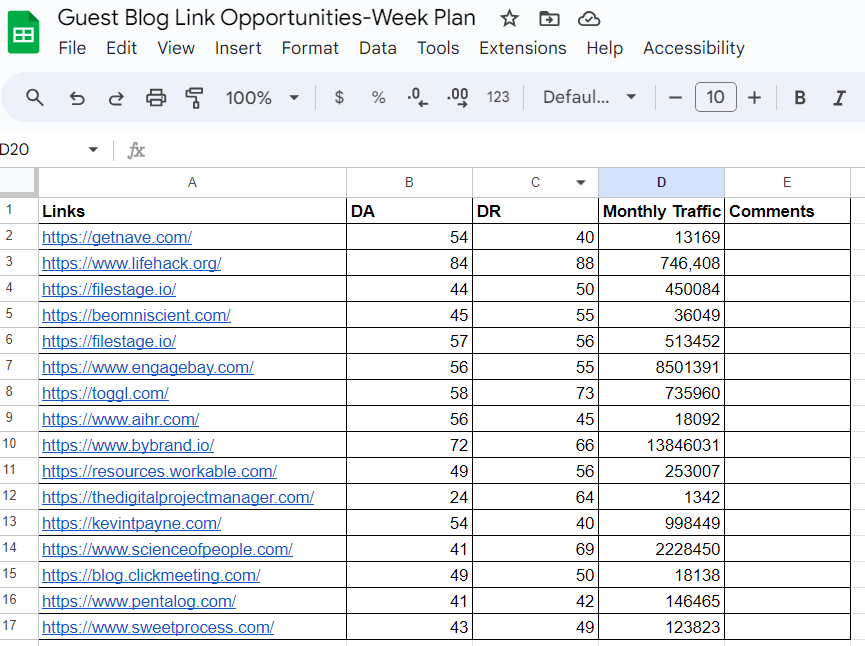Expand the name box dropdown arrow
This screenshot has width=865, height=646.
tap(93, 150)
